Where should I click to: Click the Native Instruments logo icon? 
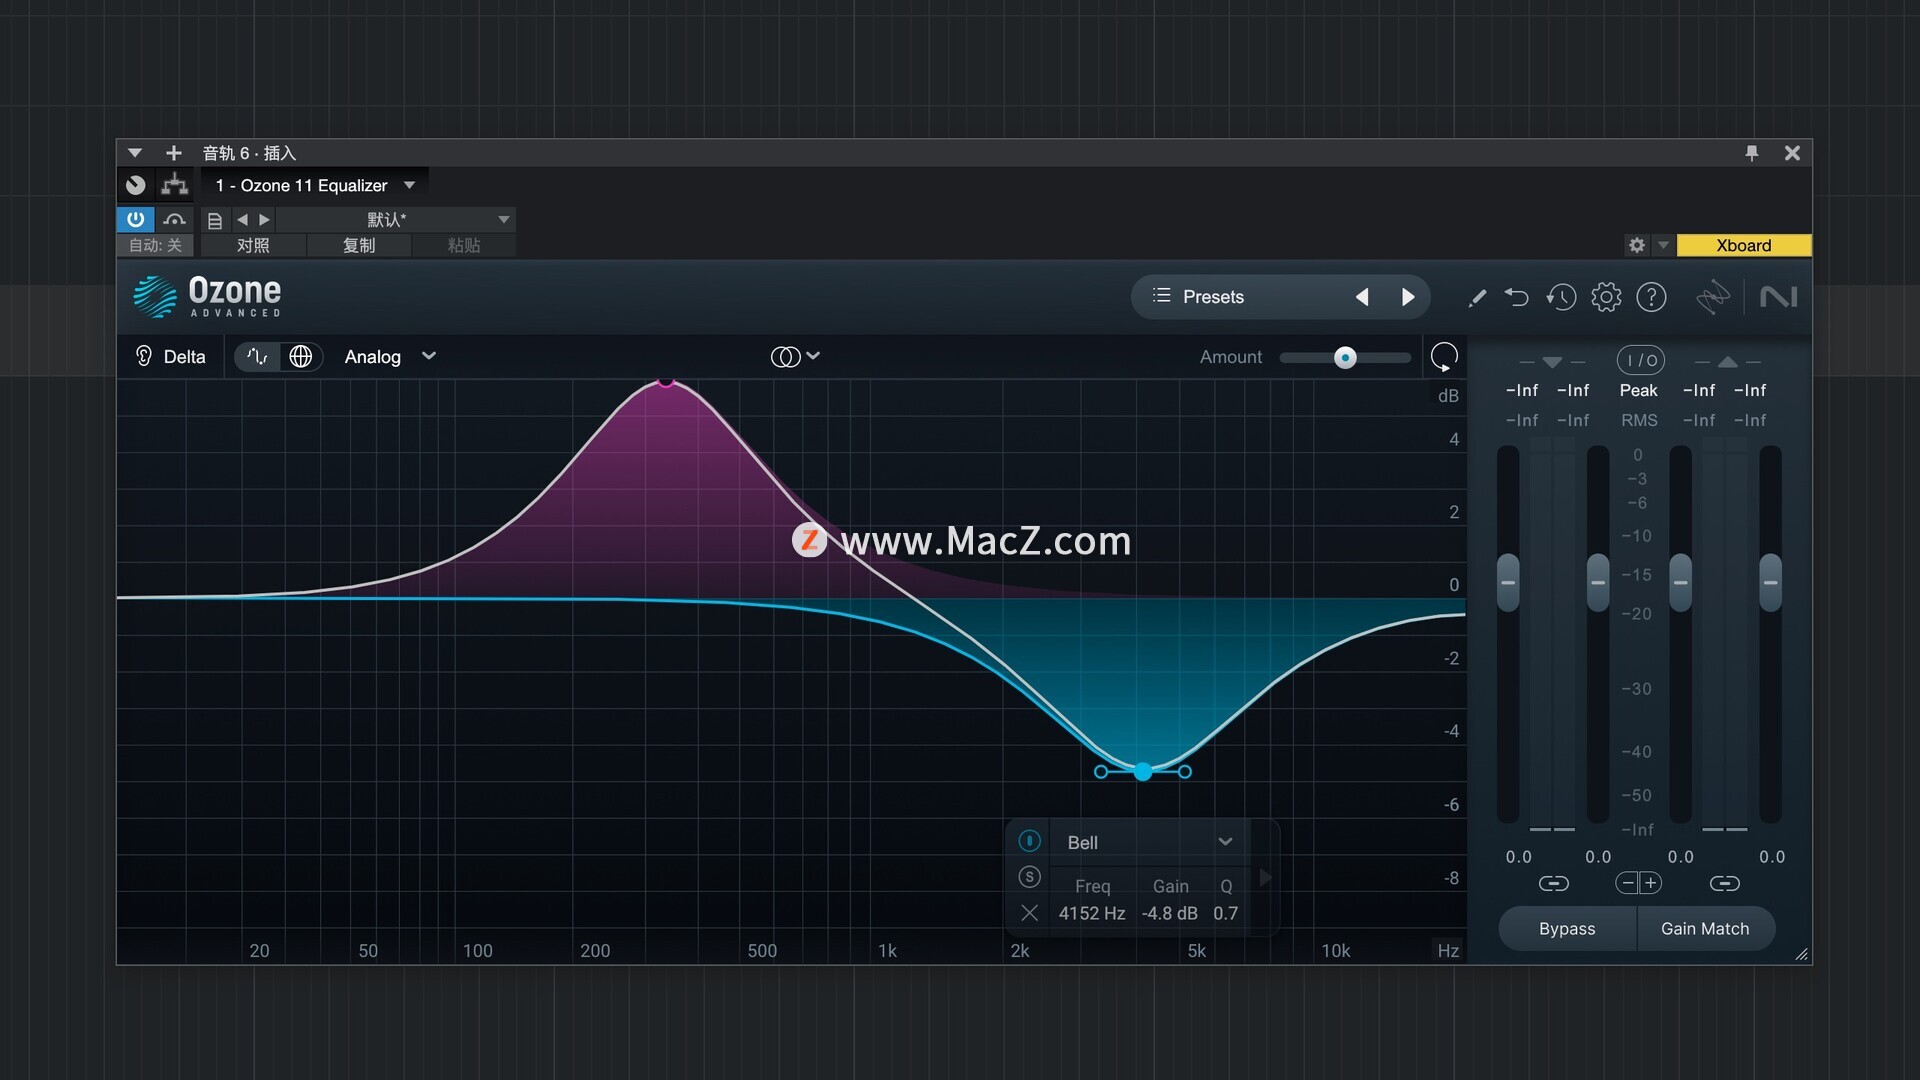pos(1778,297)
